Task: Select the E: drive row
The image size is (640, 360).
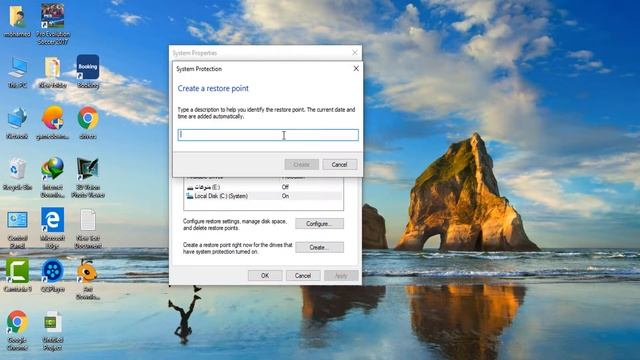Action: click(x=264, y=187)
